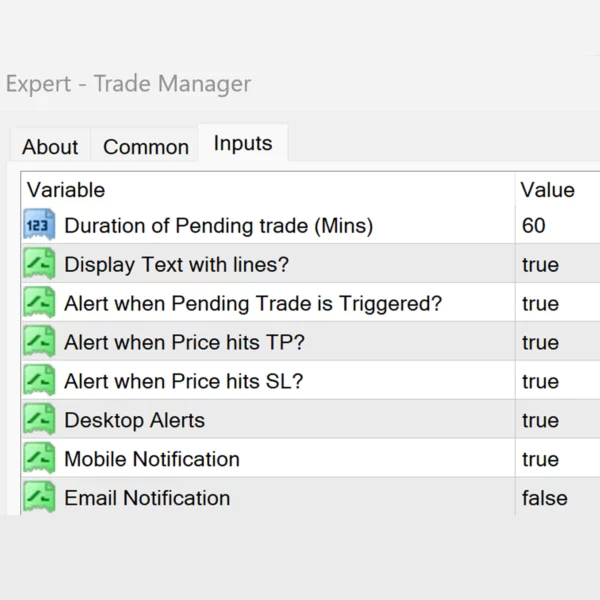Change the Email Notification false value

[544, 498]
